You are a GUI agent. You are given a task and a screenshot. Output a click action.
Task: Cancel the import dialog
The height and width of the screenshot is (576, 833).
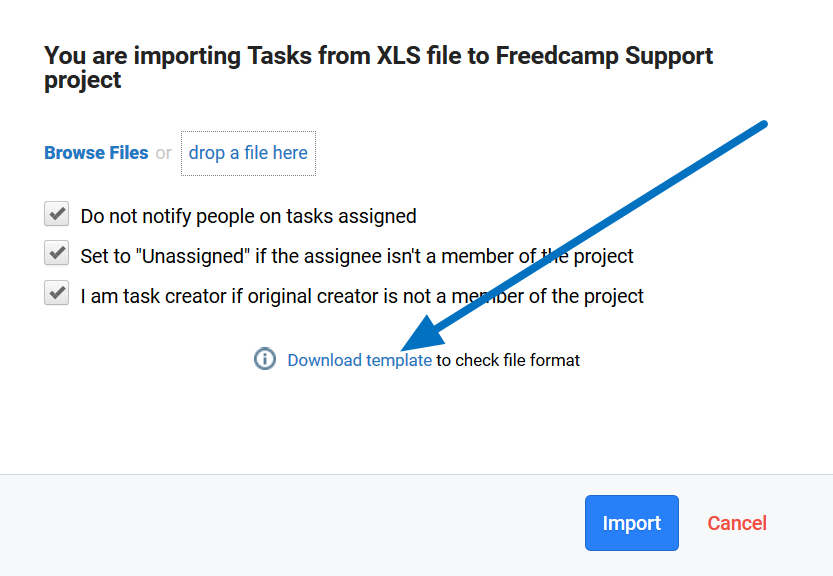click(737, 523)
